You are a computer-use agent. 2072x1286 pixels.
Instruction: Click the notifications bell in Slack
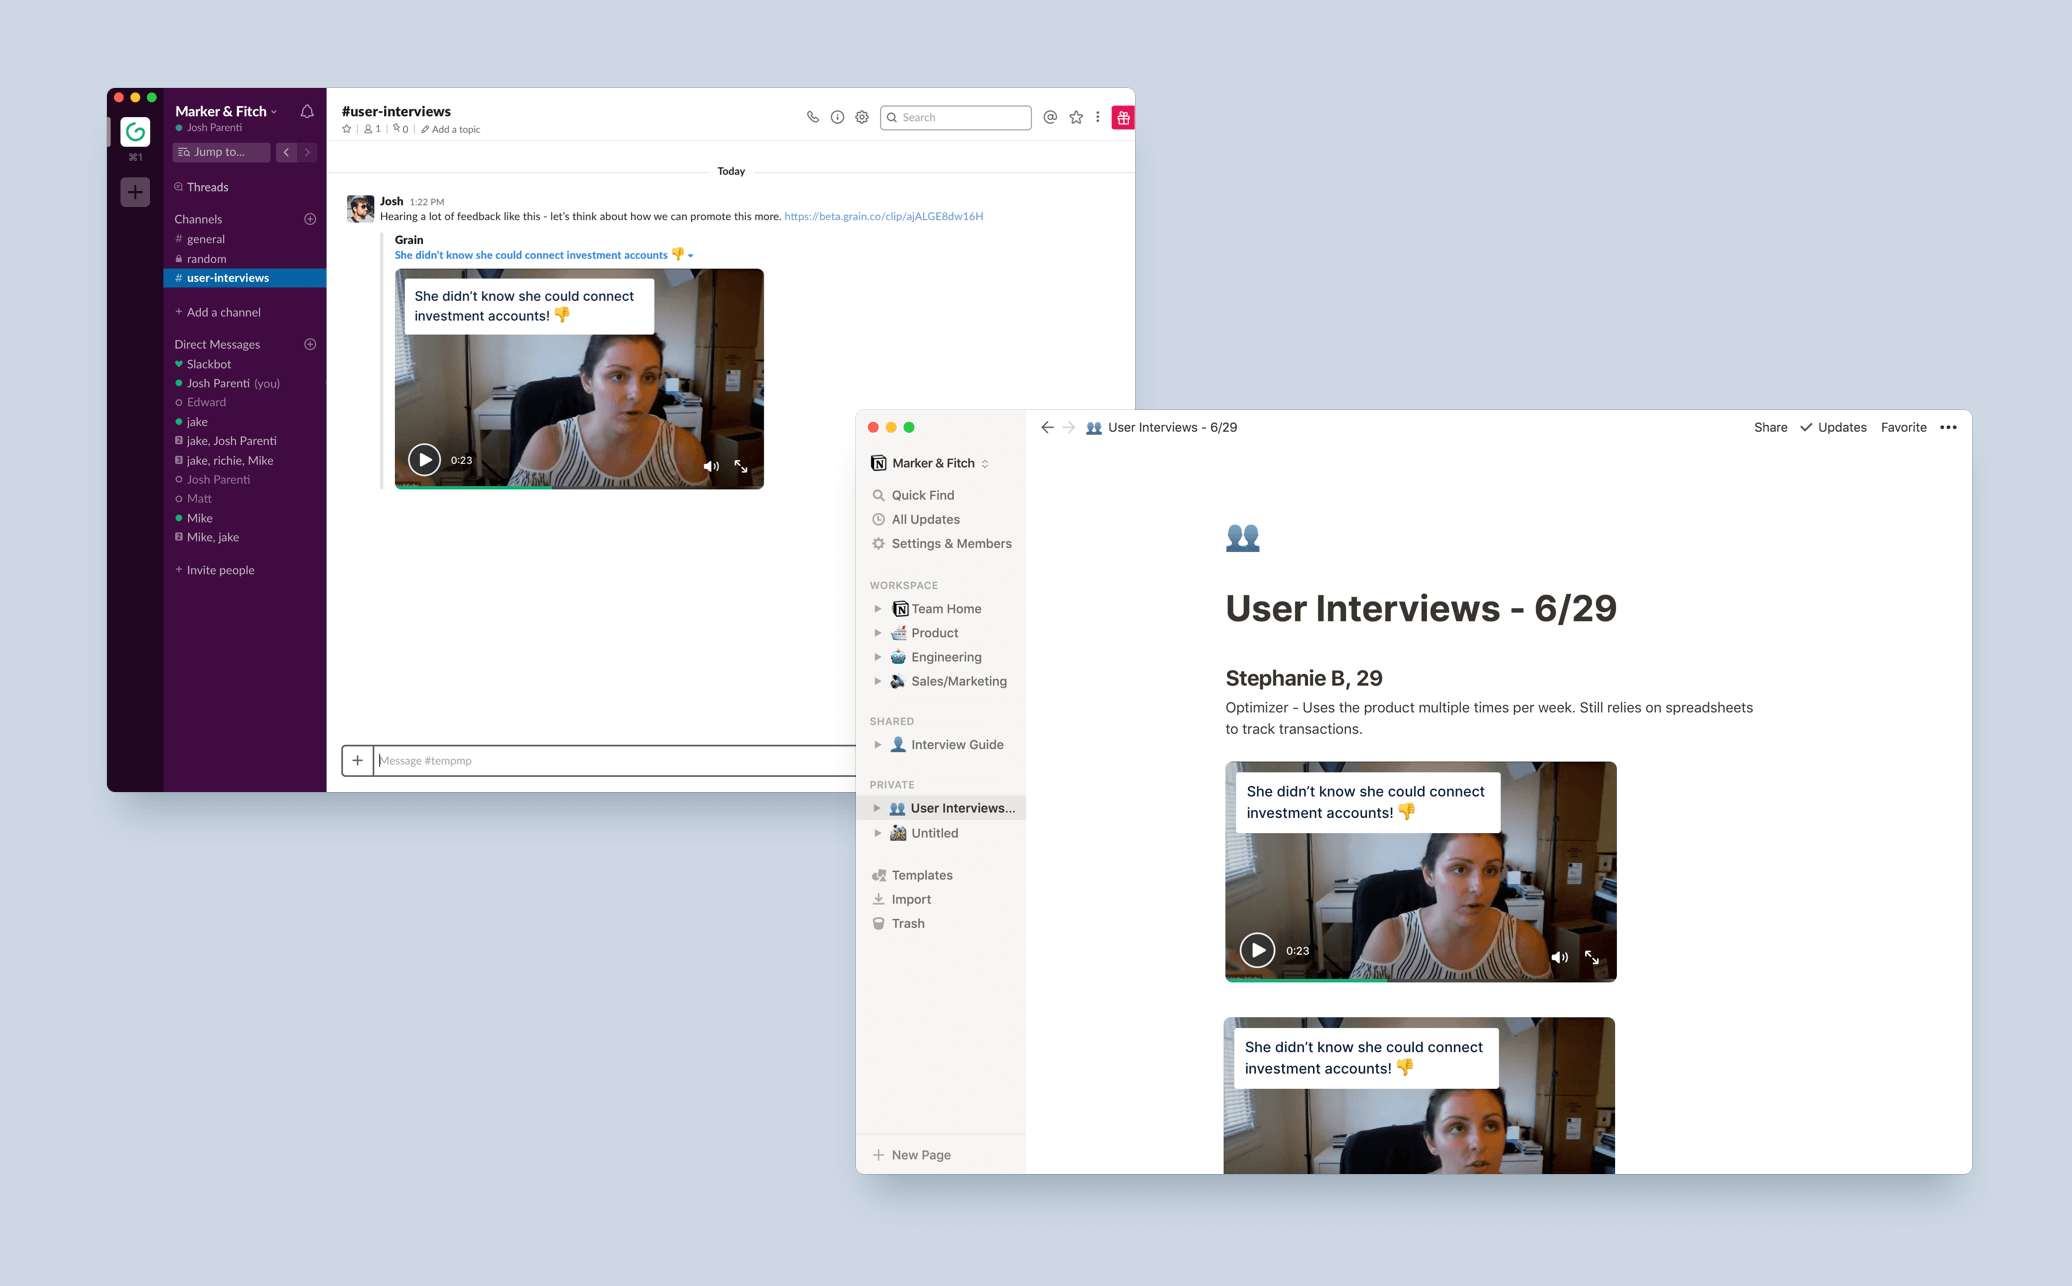click(307, 111)
